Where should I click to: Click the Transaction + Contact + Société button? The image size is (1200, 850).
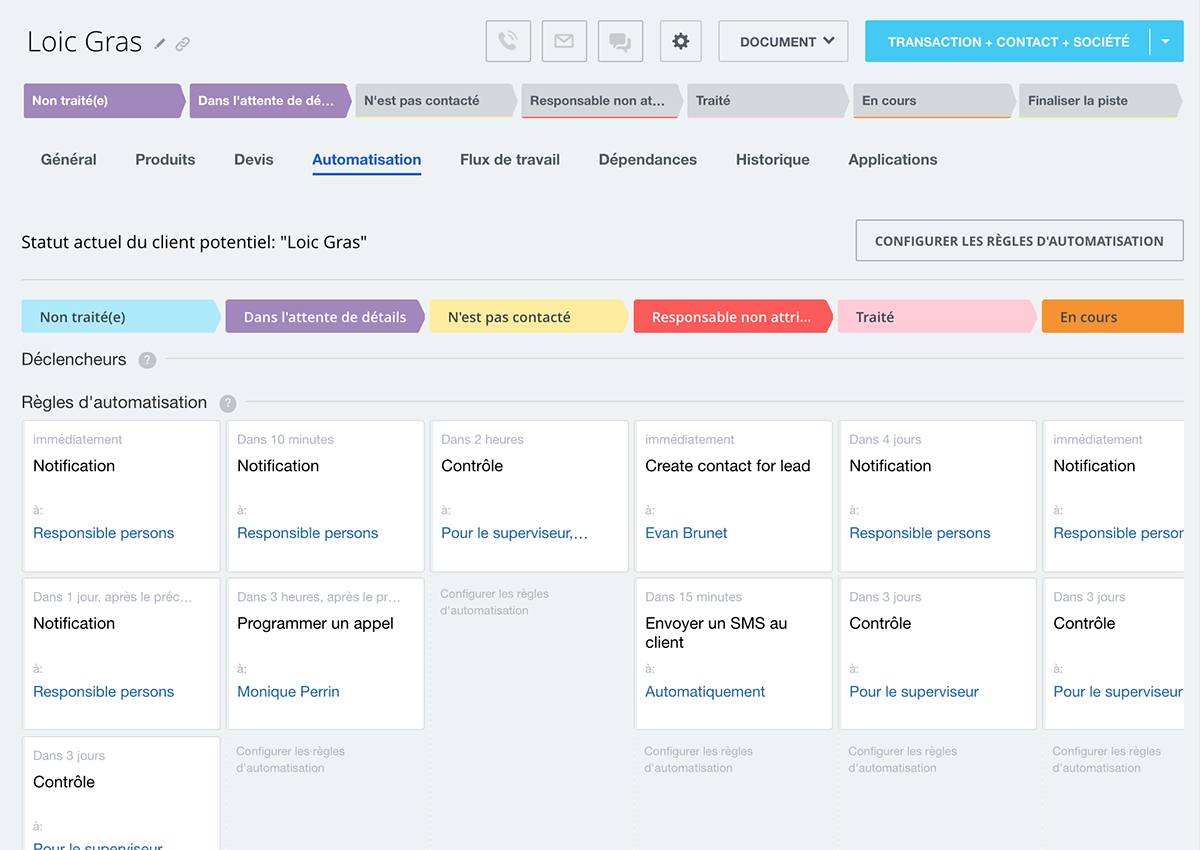pos(1008,42)
